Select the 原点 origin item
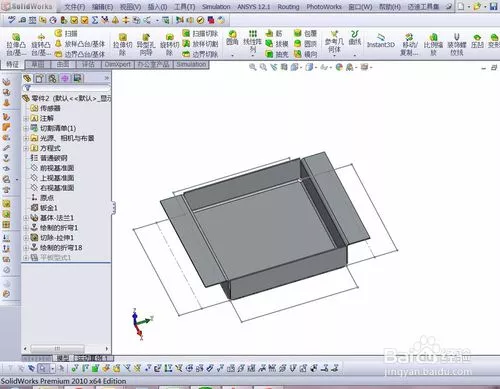The width and height of the screenshot is (500, 389). point(42,198)
